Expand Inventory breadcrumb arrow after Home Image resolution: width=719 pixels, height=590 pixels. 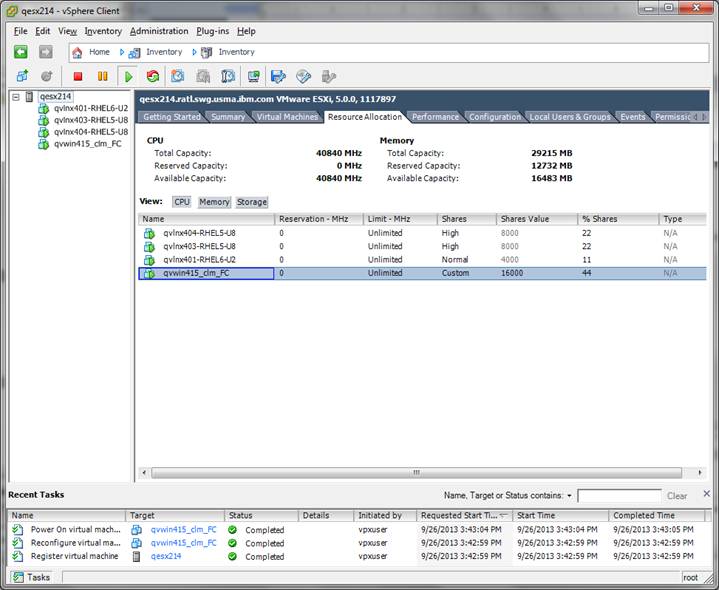coord(122,52)
